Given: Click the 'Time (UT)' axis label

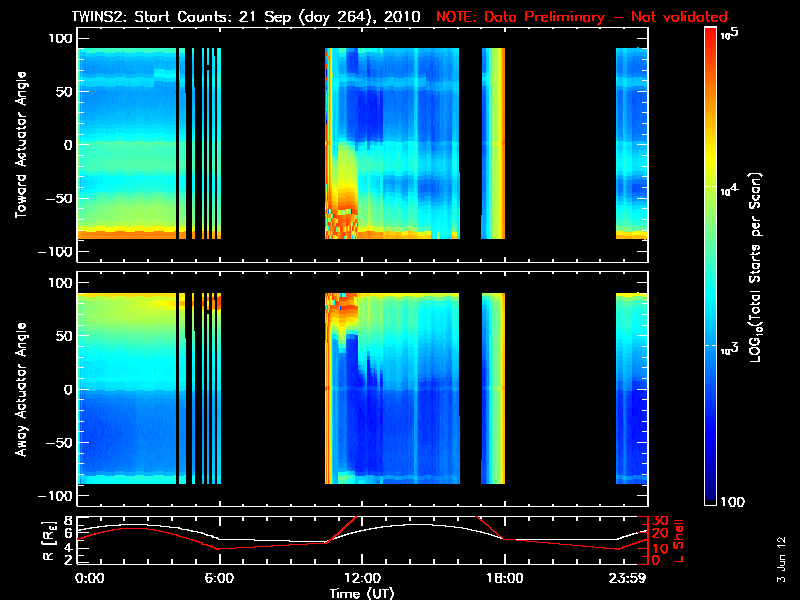Looking at the screenshot, I should 362,593.
